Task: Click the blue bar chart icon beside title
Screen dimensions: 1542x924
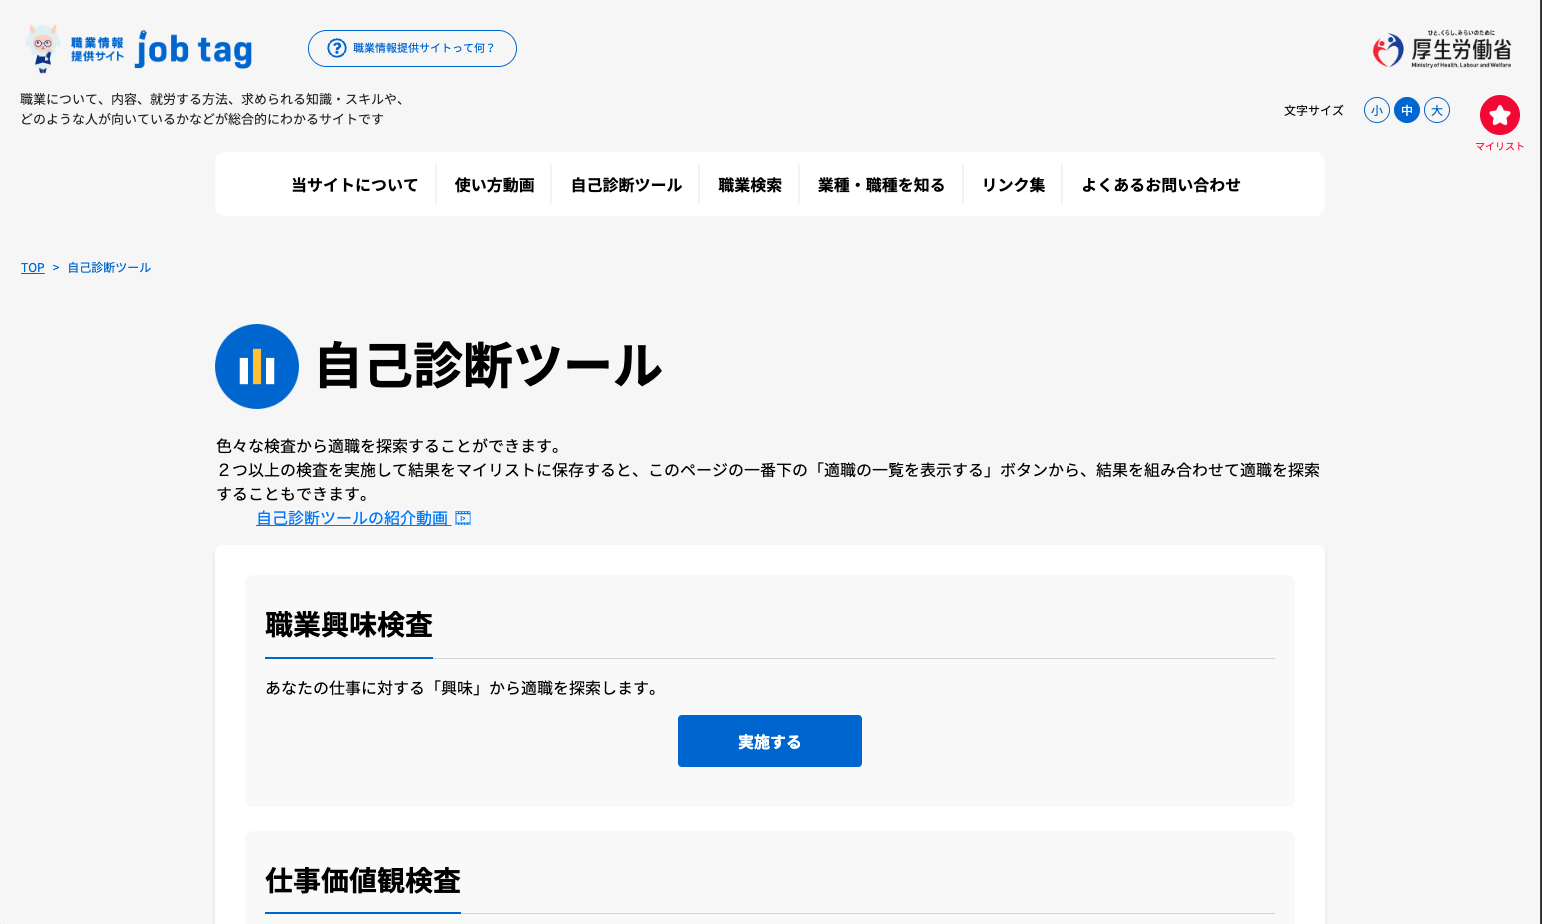Action: pos(257,367)
